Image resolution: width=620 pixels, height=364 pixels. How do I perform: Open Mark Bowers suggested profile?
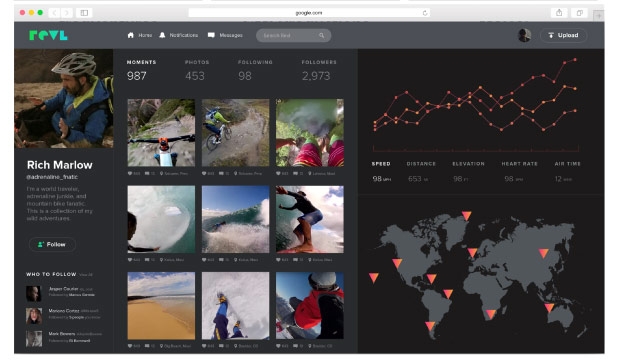click(64, 339)
